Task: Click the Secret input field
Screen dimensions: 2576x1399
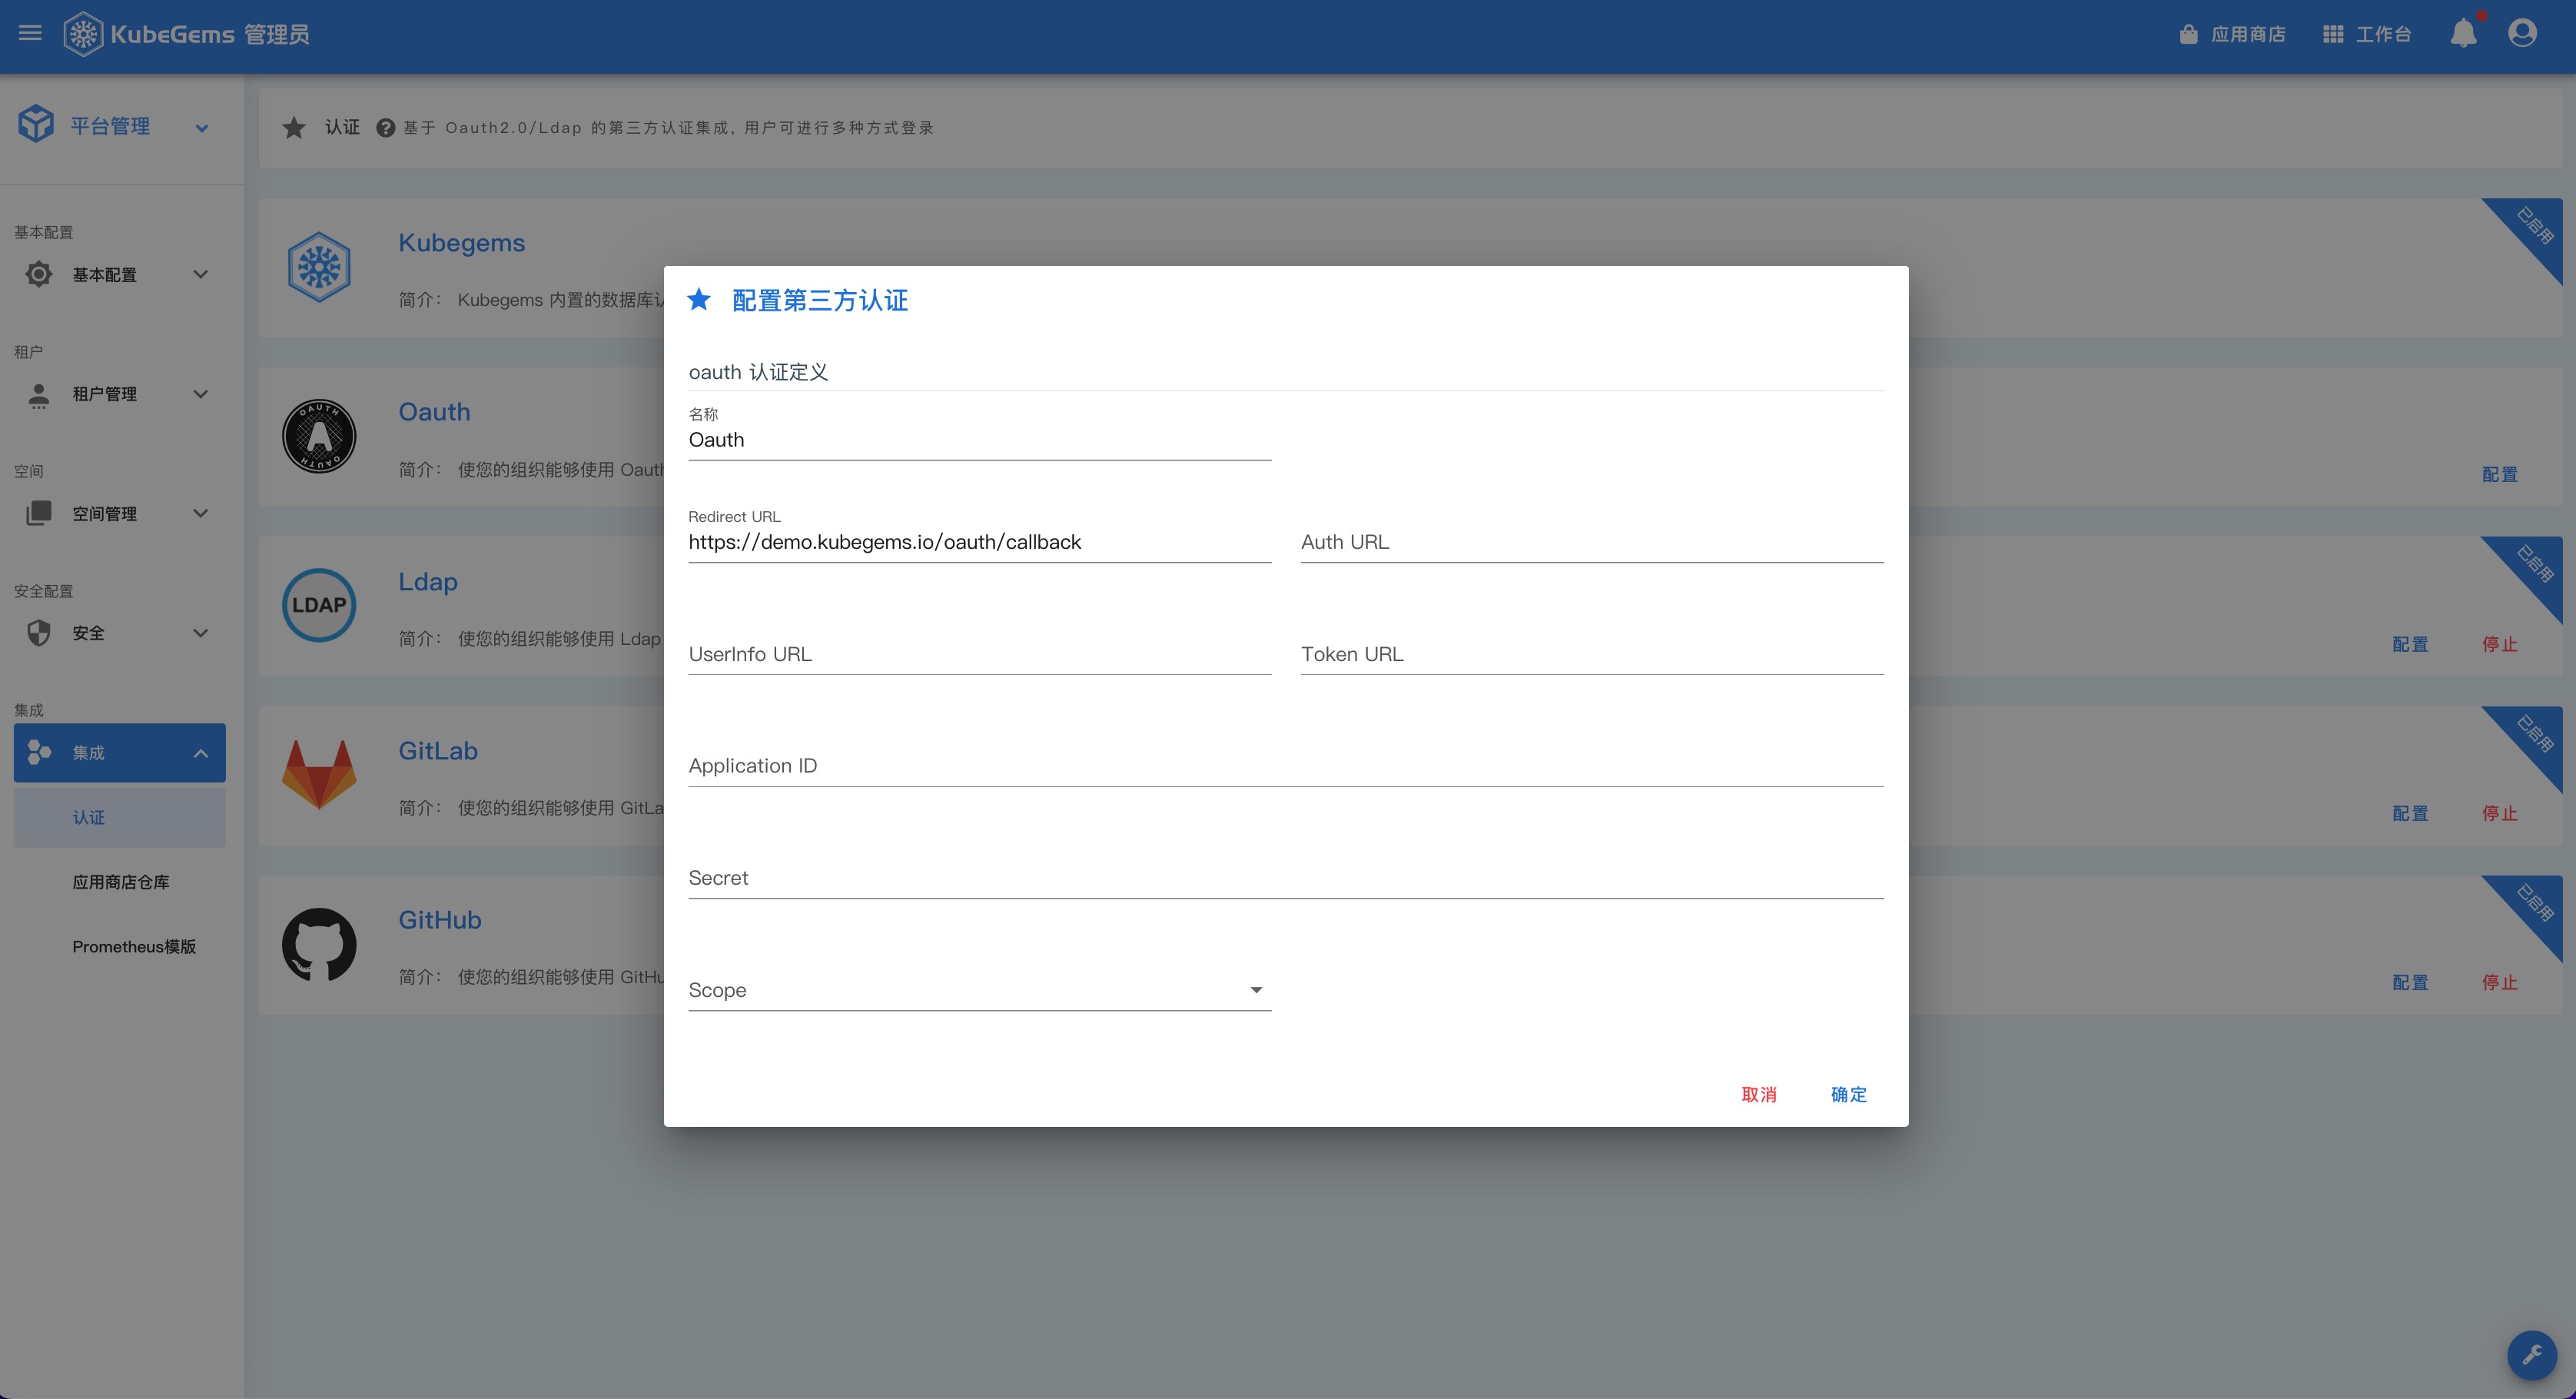Action: pyautogui.click(x=1285, y=879)
